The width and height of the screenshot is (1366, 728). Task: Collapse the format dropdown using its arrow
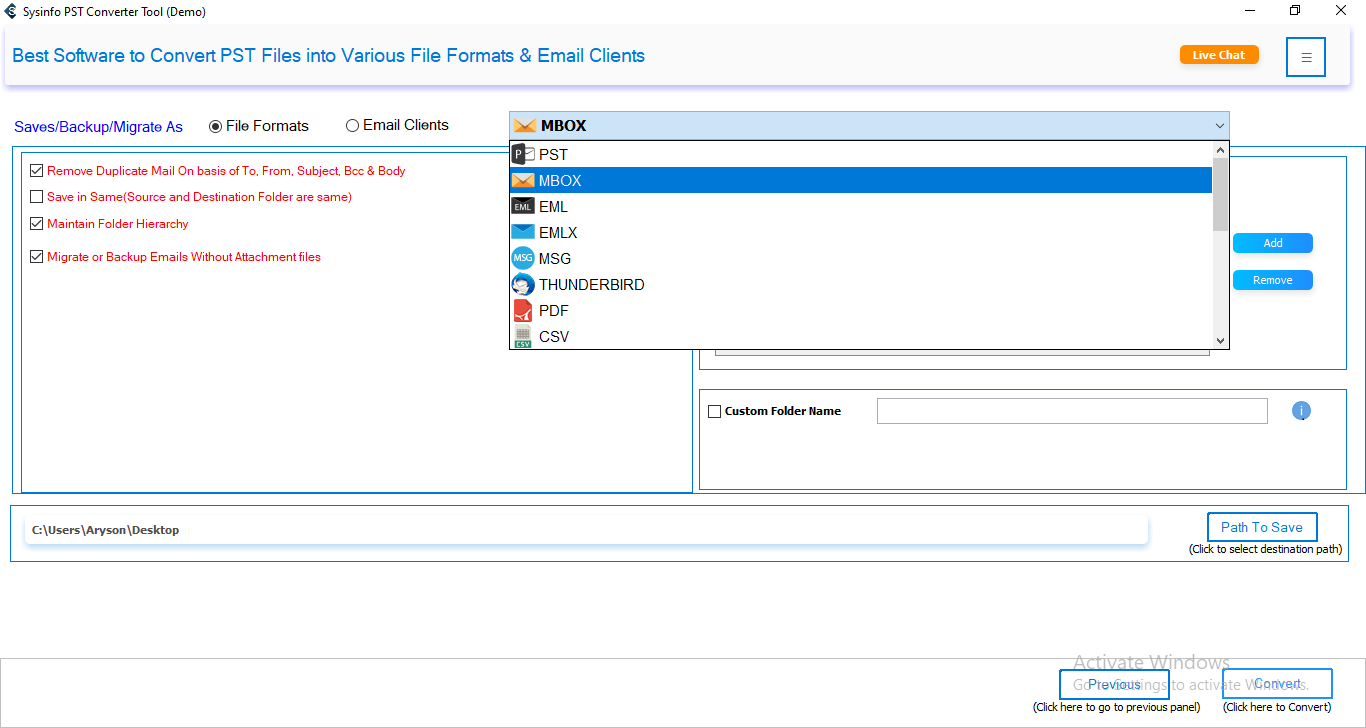coord(1219,126)
